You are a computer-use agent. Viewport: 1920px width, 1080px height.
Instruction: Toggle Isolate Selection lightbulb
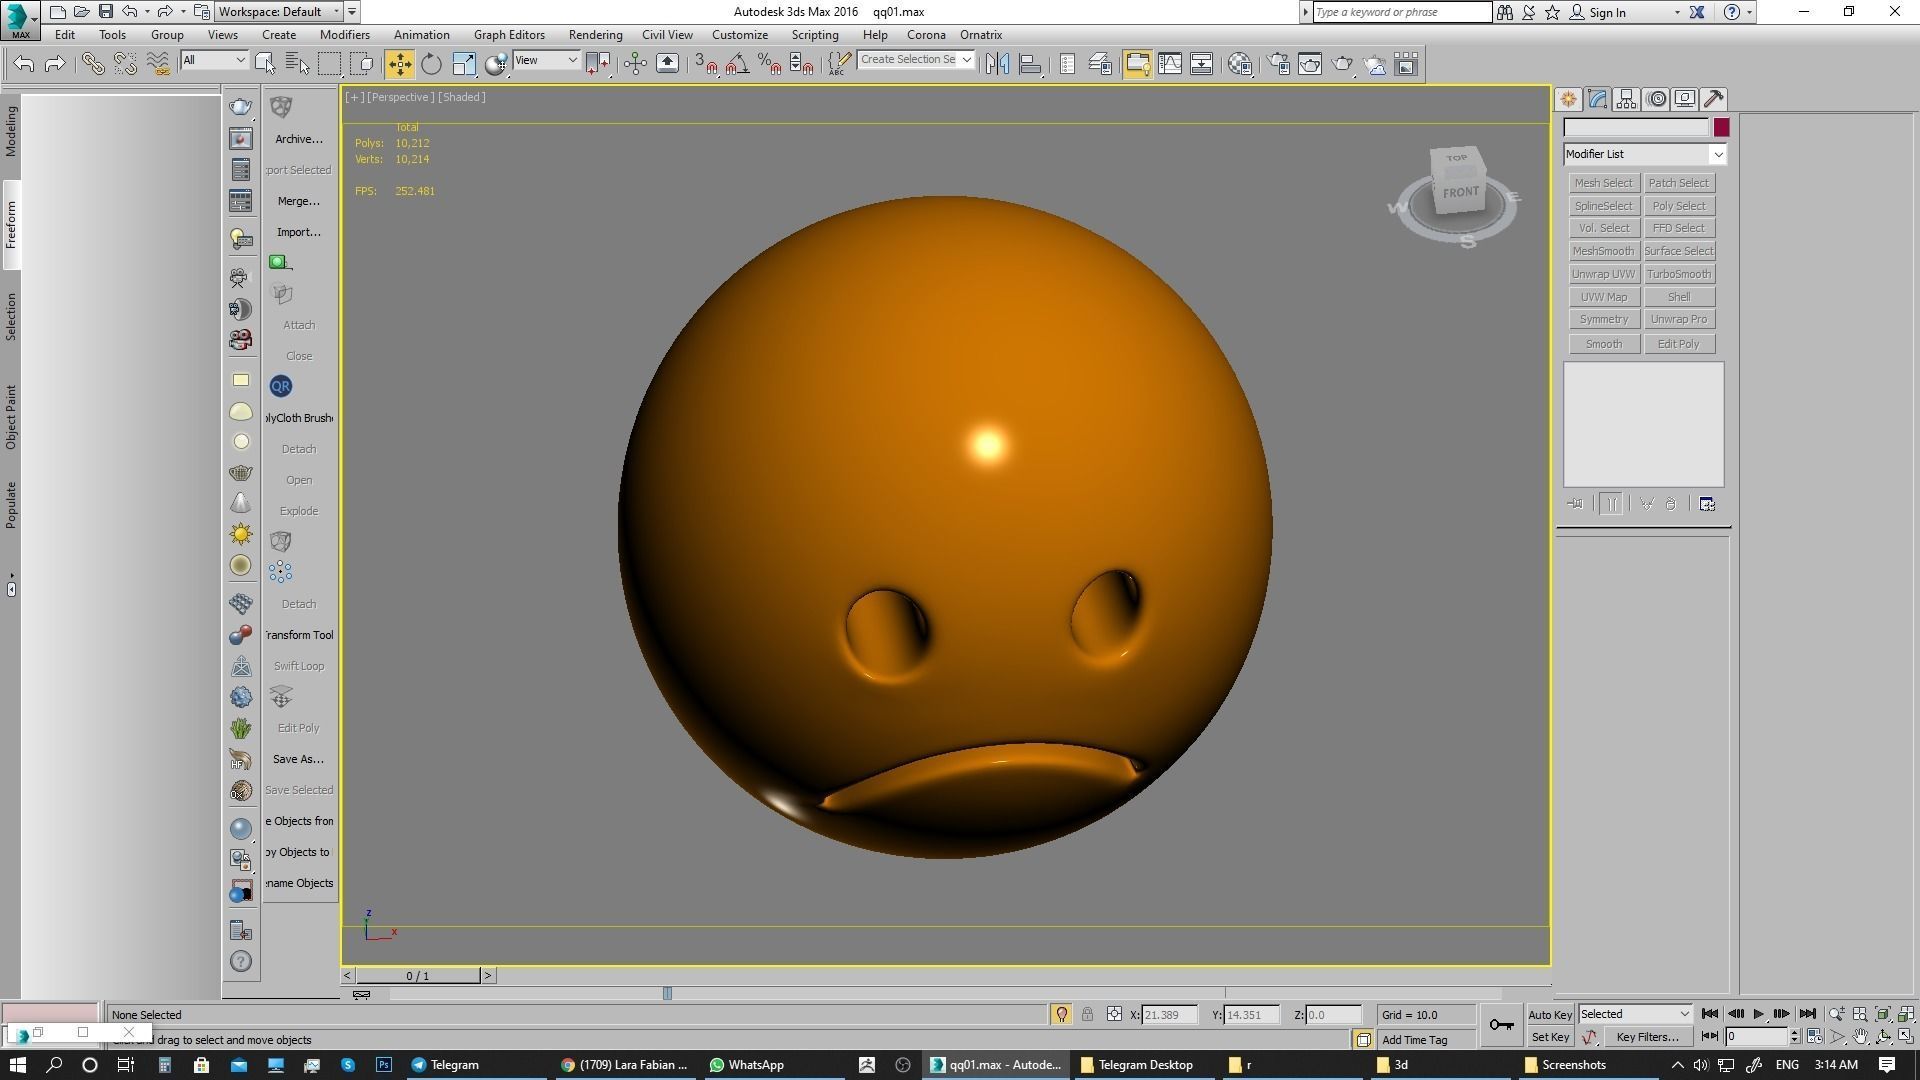[1061, 1014]
